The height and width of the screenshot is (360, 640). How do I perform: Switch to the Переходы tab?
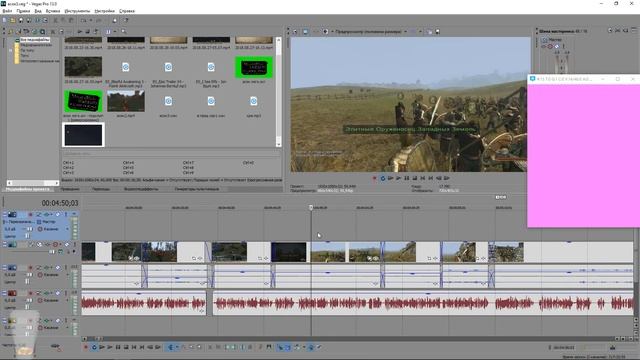pyautogui.click(x=101, y=189)
